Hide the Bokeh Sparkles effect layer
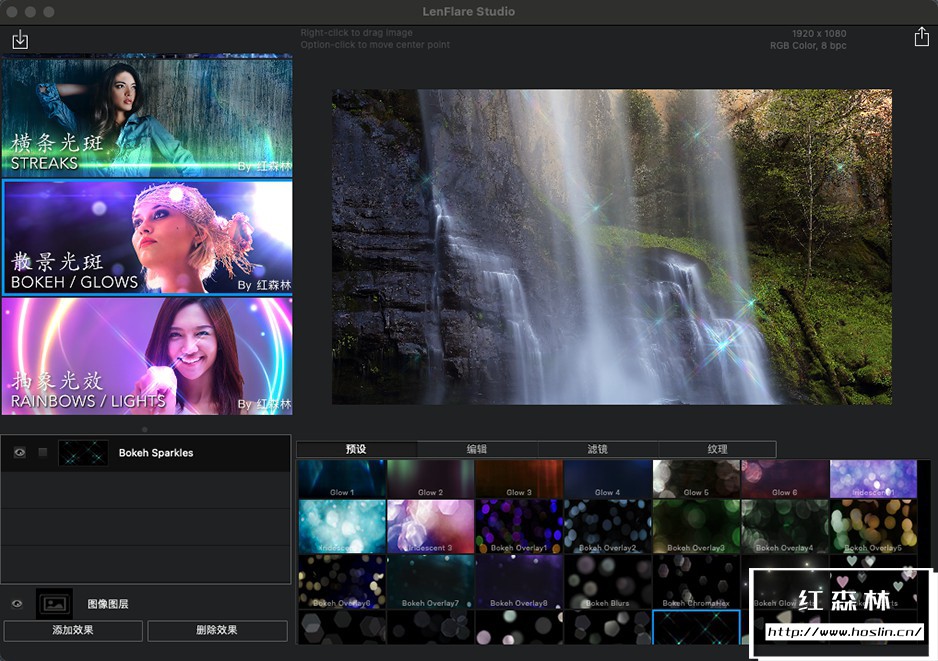Screen dimensions: 938x661 pyautogui.click(x=19, y=453)
